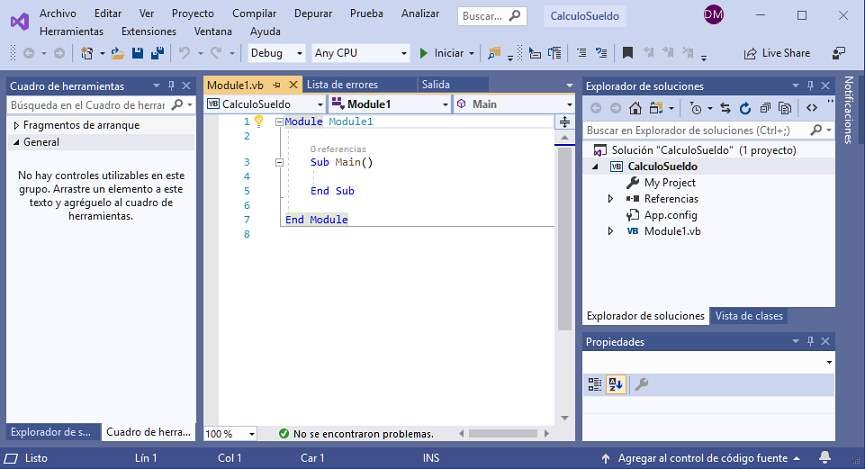Viewport: 865px width, 469px height.
Task: Open the Debug configuration dropdown
Action: pos(277,53)
